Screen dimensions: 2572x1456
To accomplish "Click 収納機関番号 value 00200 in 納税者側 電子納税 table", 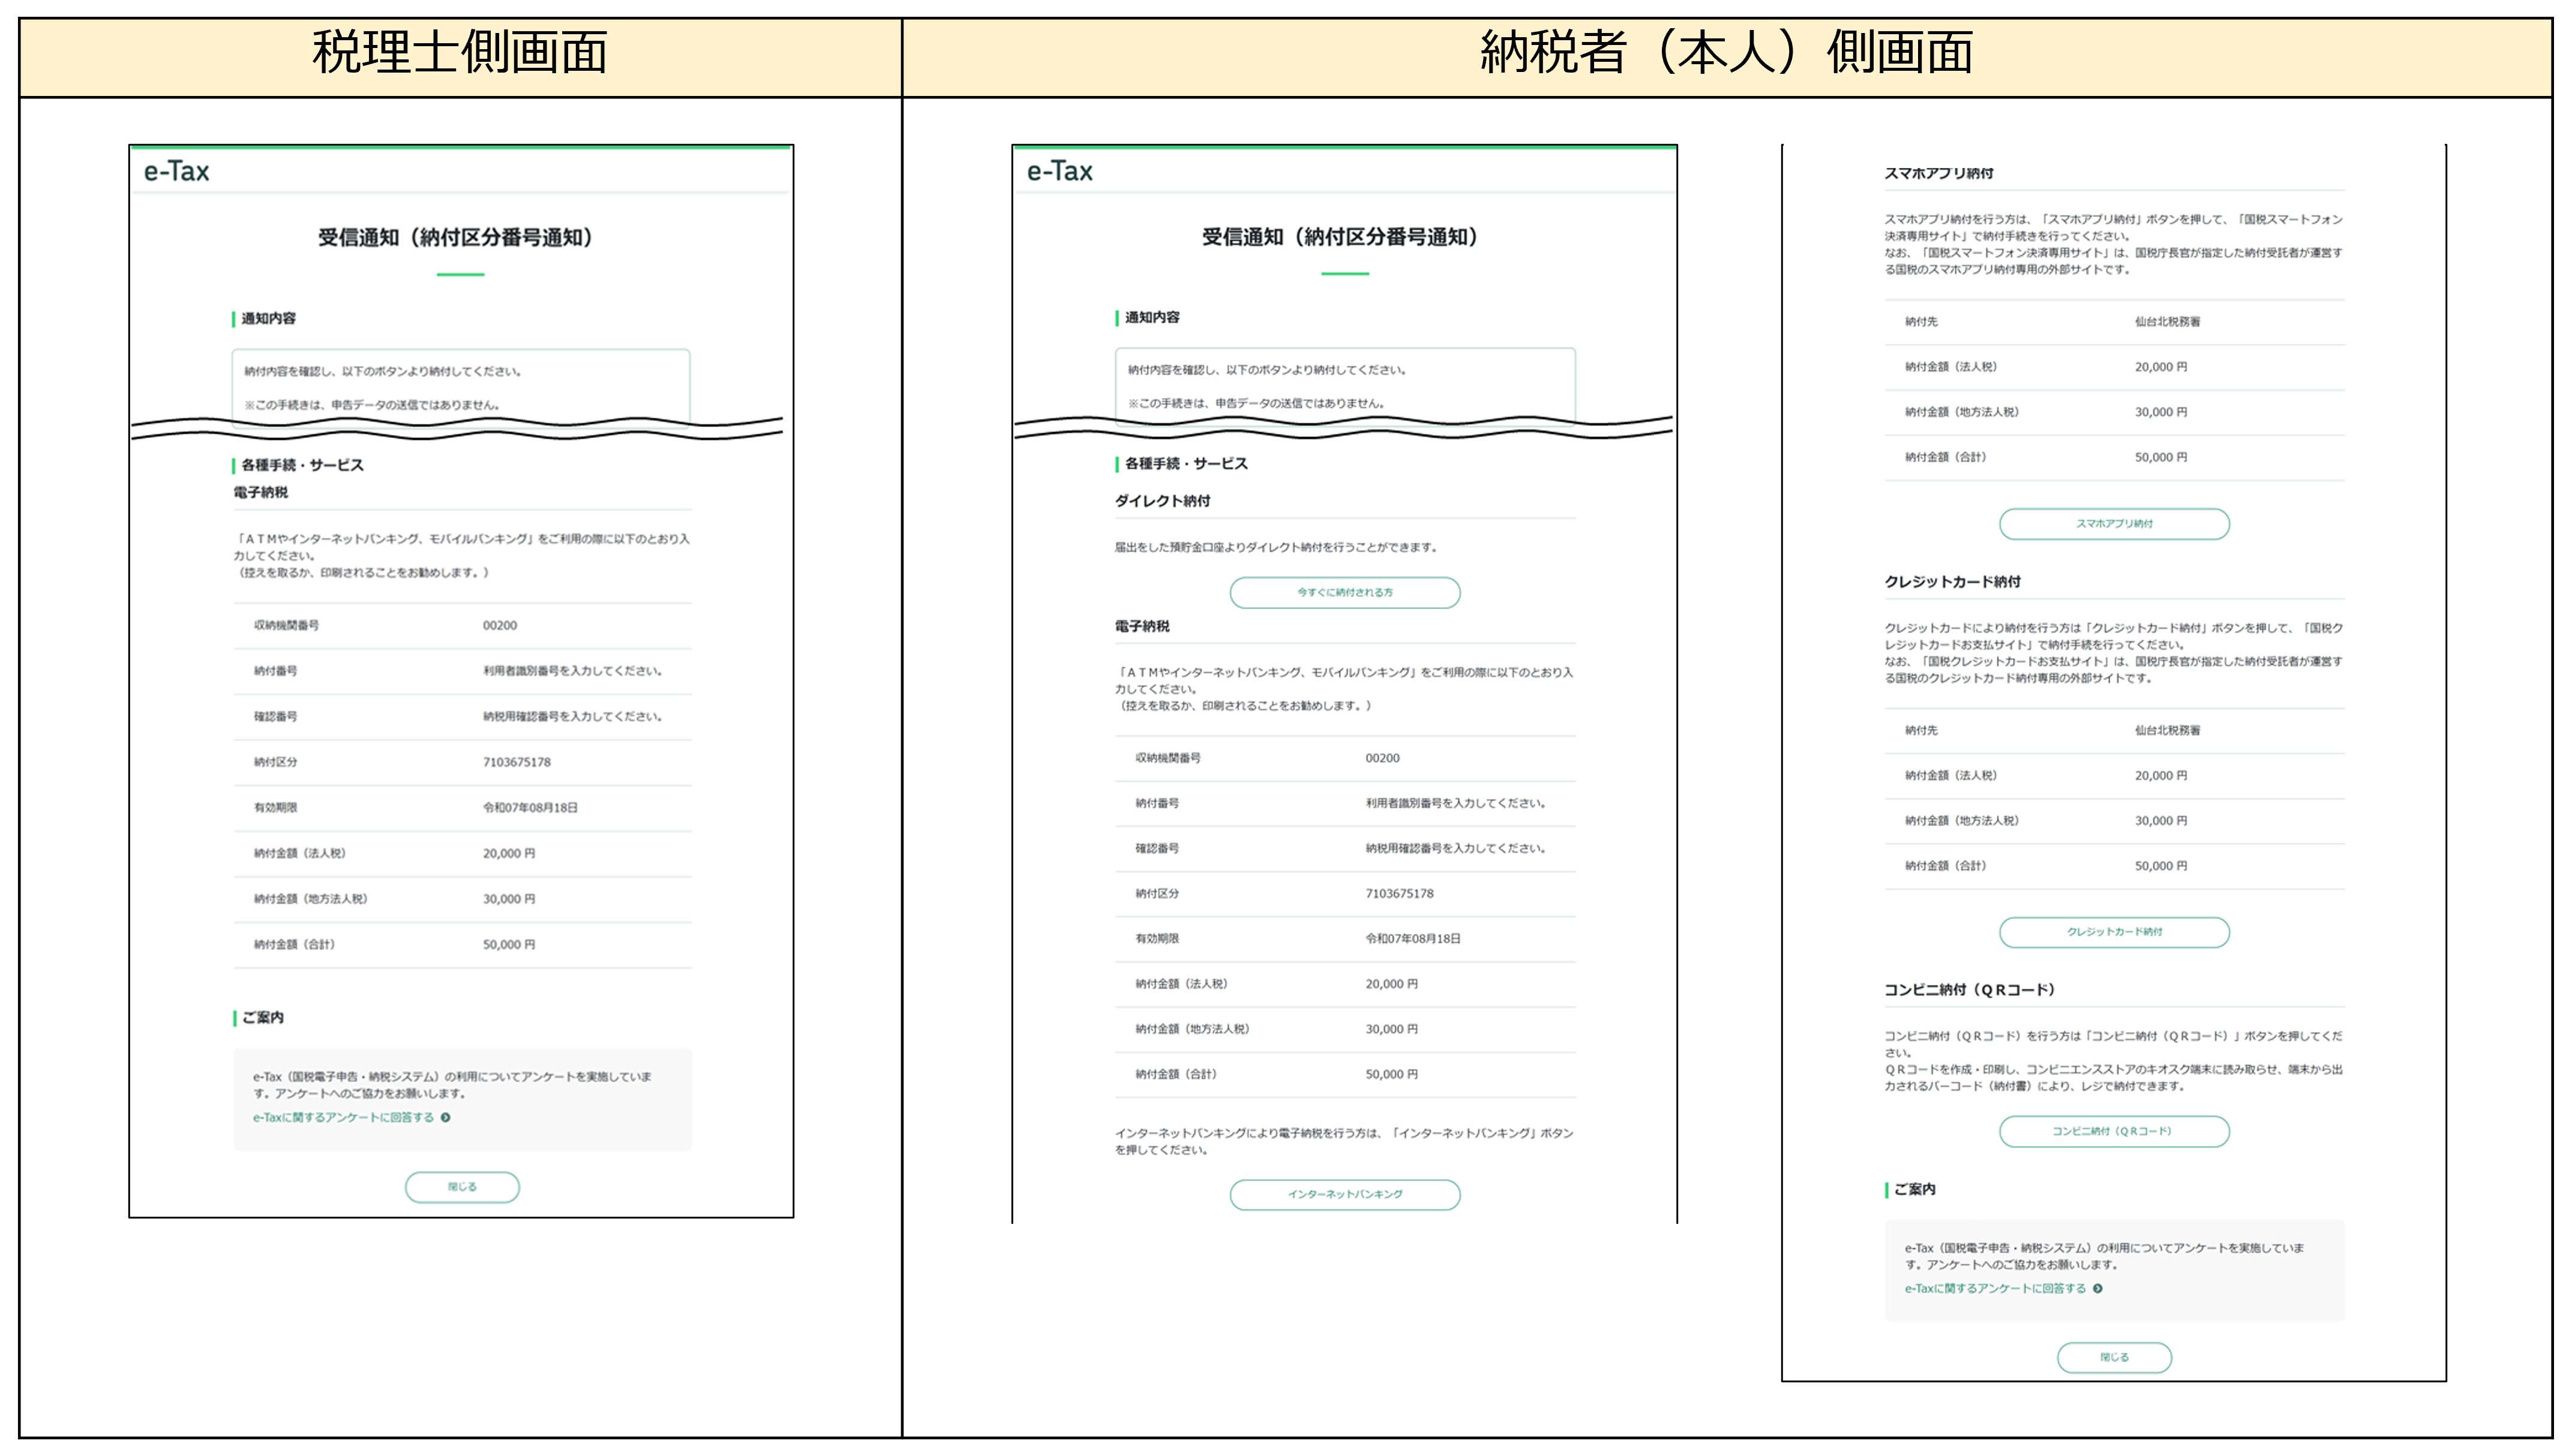I will (1383, 759).
